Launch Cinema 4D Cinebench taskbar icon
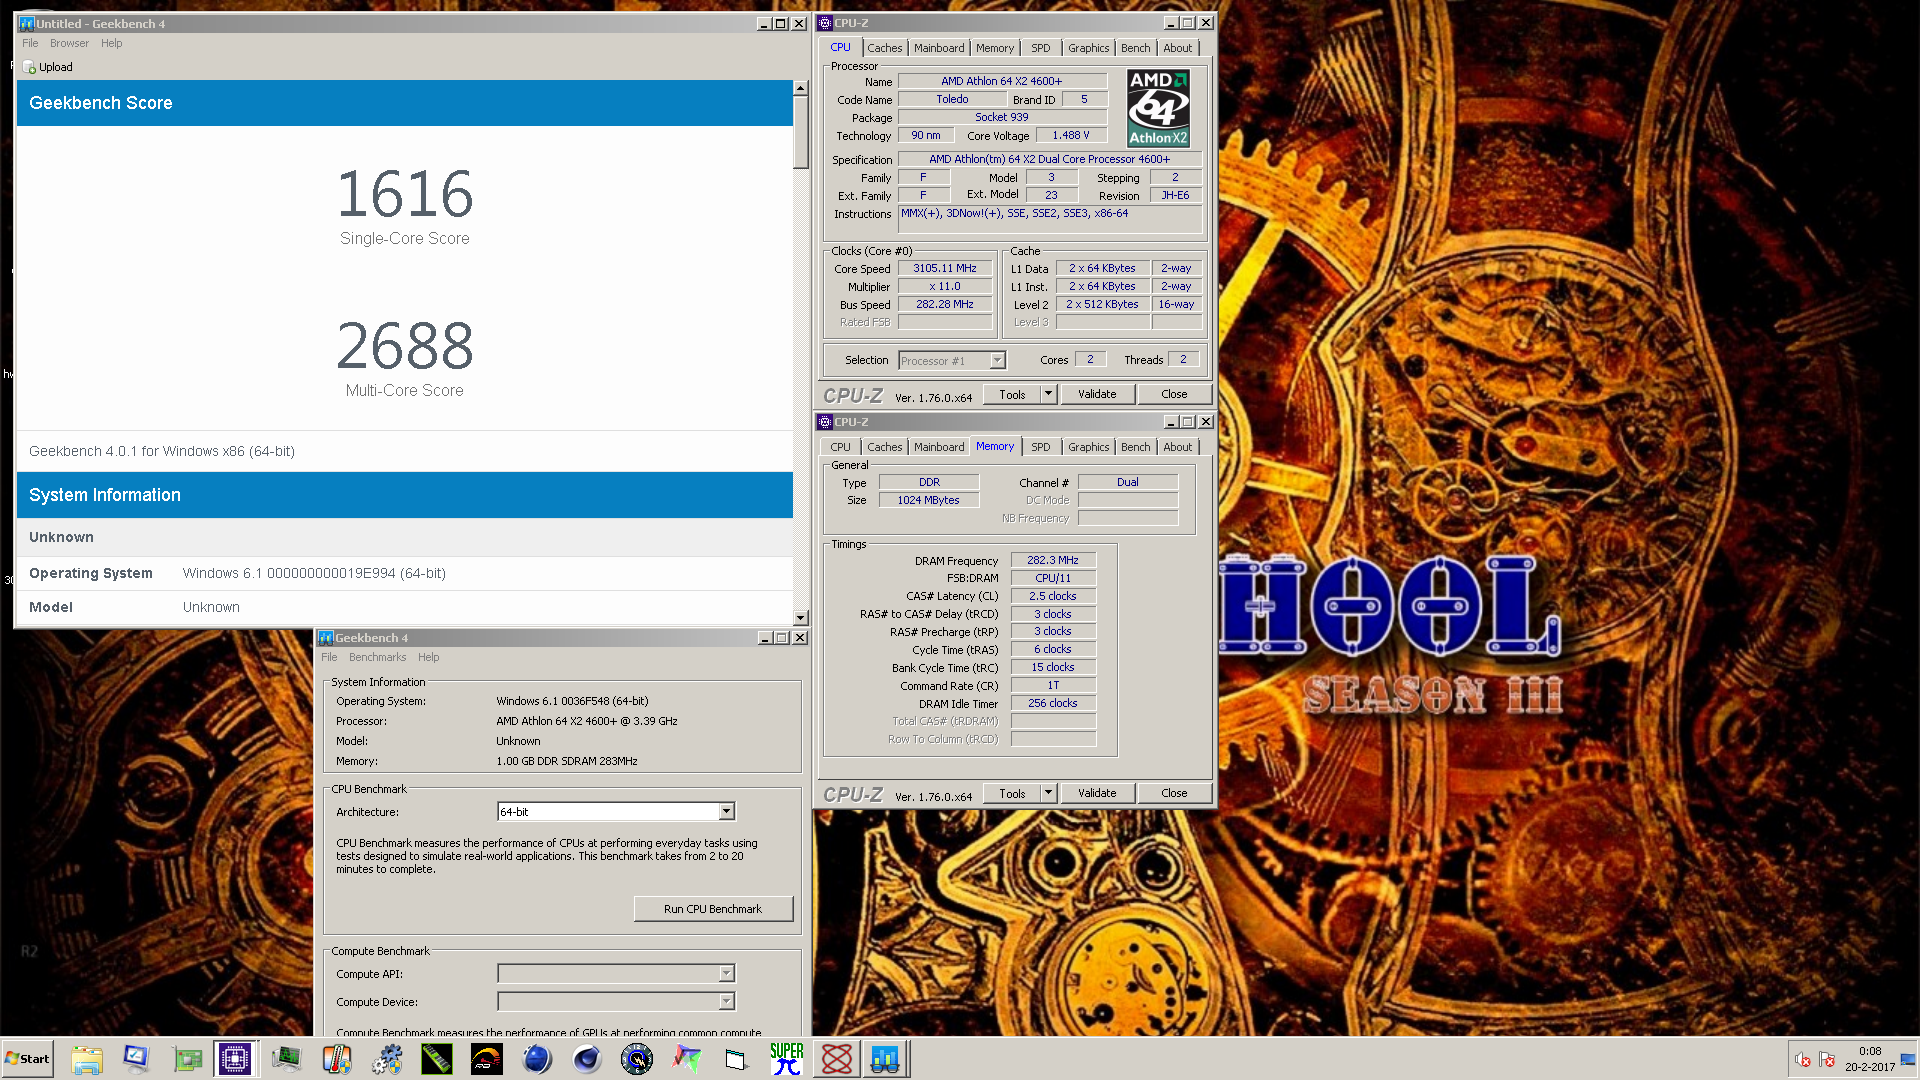1920x1080 pixels. point(587,1059)
